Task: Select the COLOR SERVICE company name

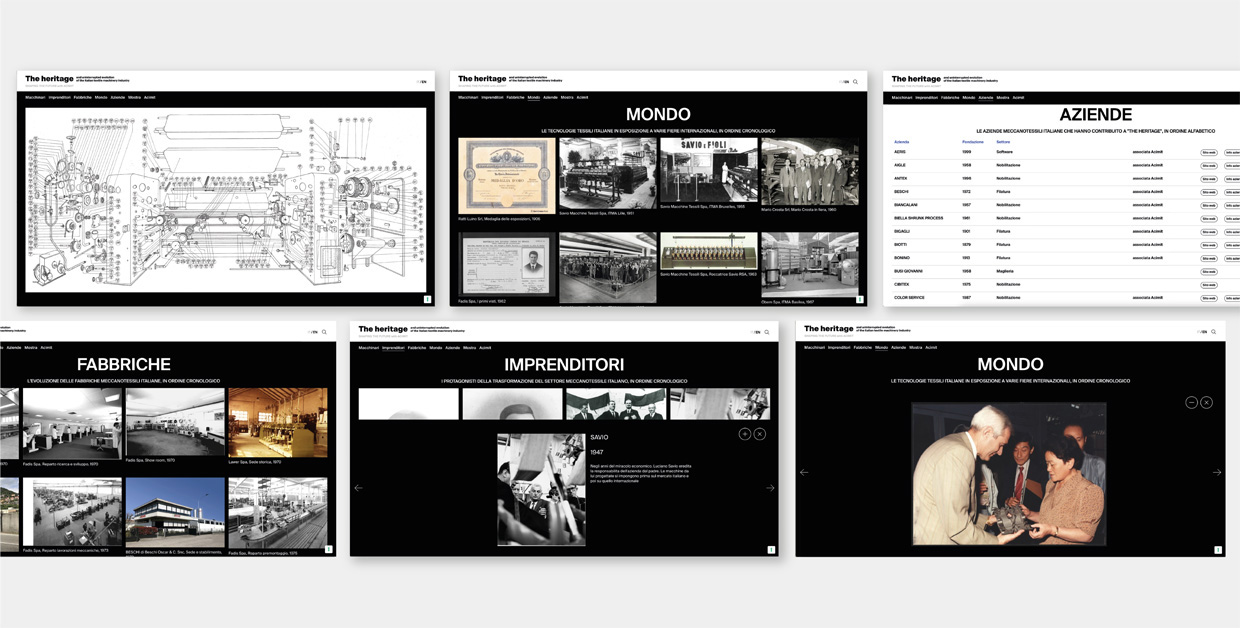Action: 909,297
